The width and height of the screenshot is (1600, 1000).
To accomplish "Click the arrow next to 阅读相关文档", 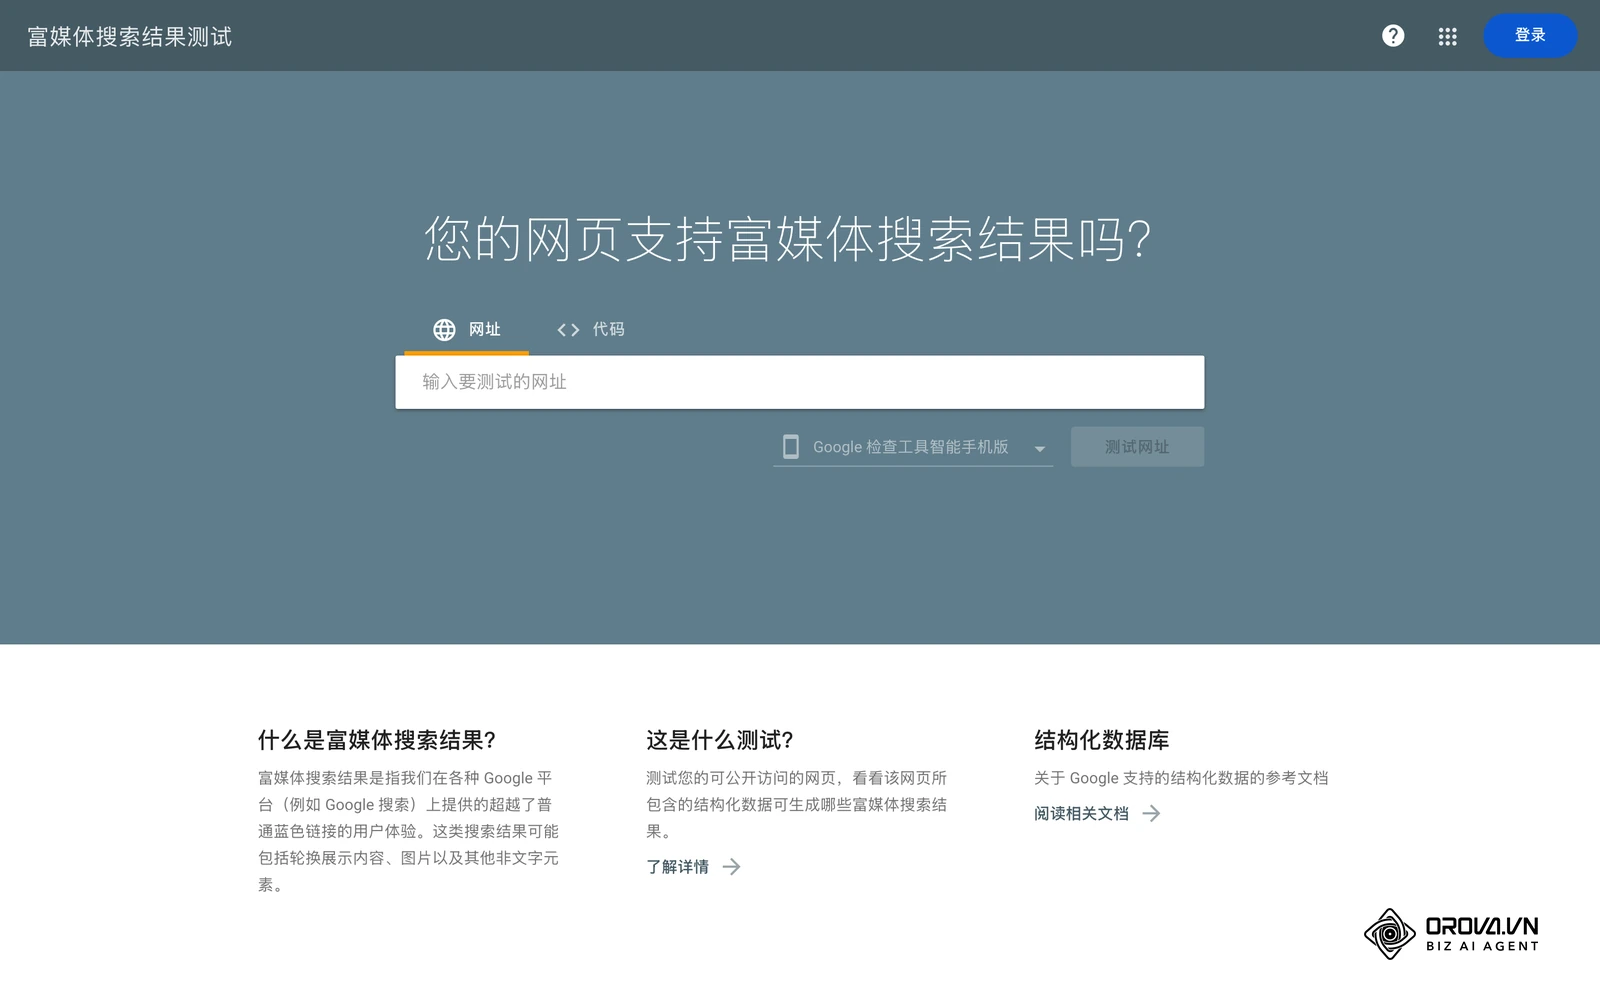I will 1152,814.
